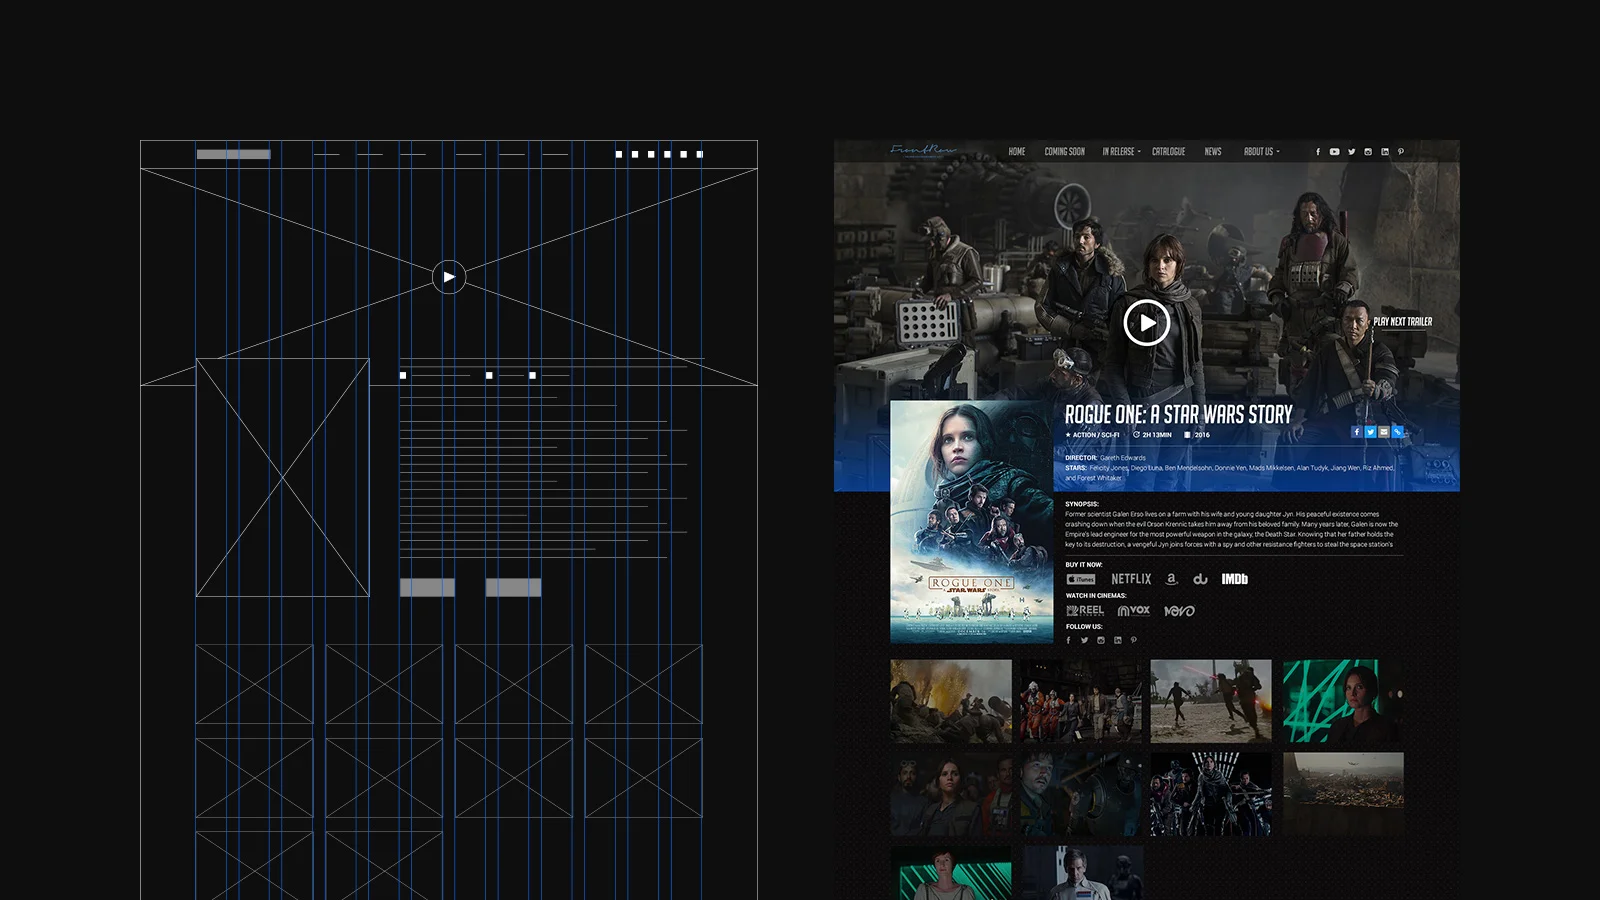Open the still with green lines beside a woman
The width and height of the screenshot is (1600, 900).
pyautogui.click(x=1343, y=701)
